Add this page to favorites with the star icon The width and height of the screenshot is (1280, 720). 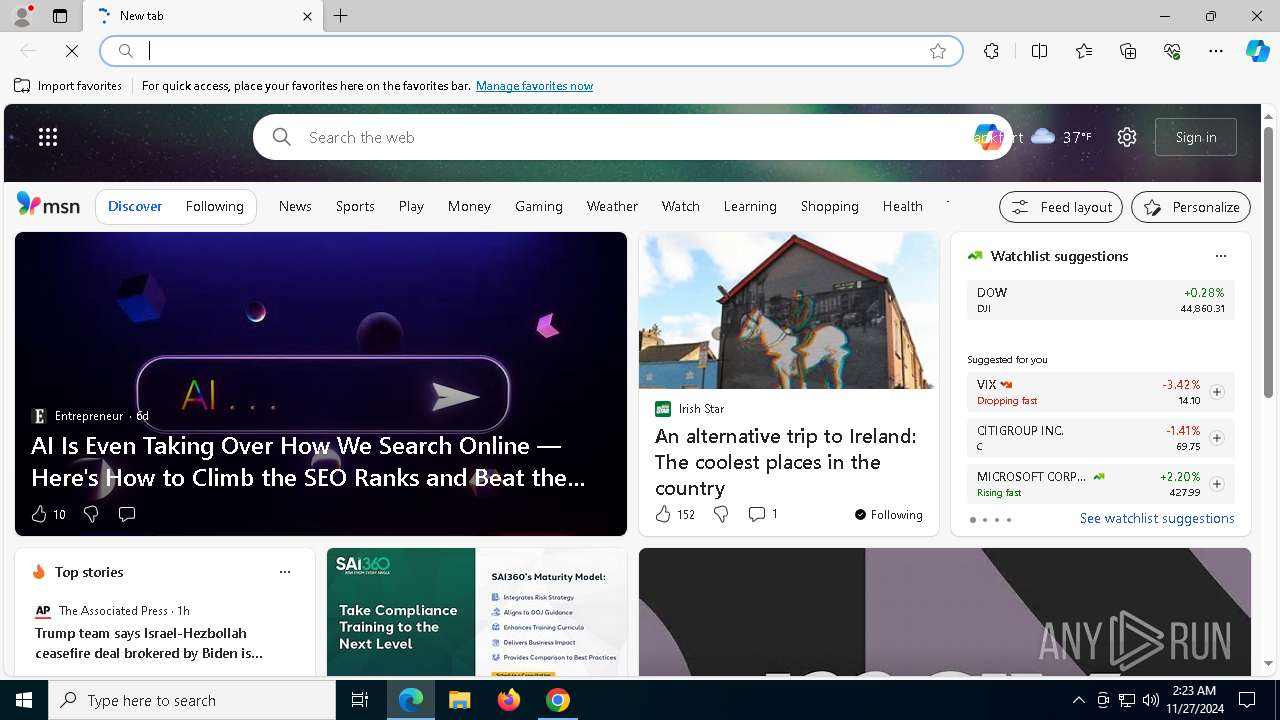tap(938, 51)
